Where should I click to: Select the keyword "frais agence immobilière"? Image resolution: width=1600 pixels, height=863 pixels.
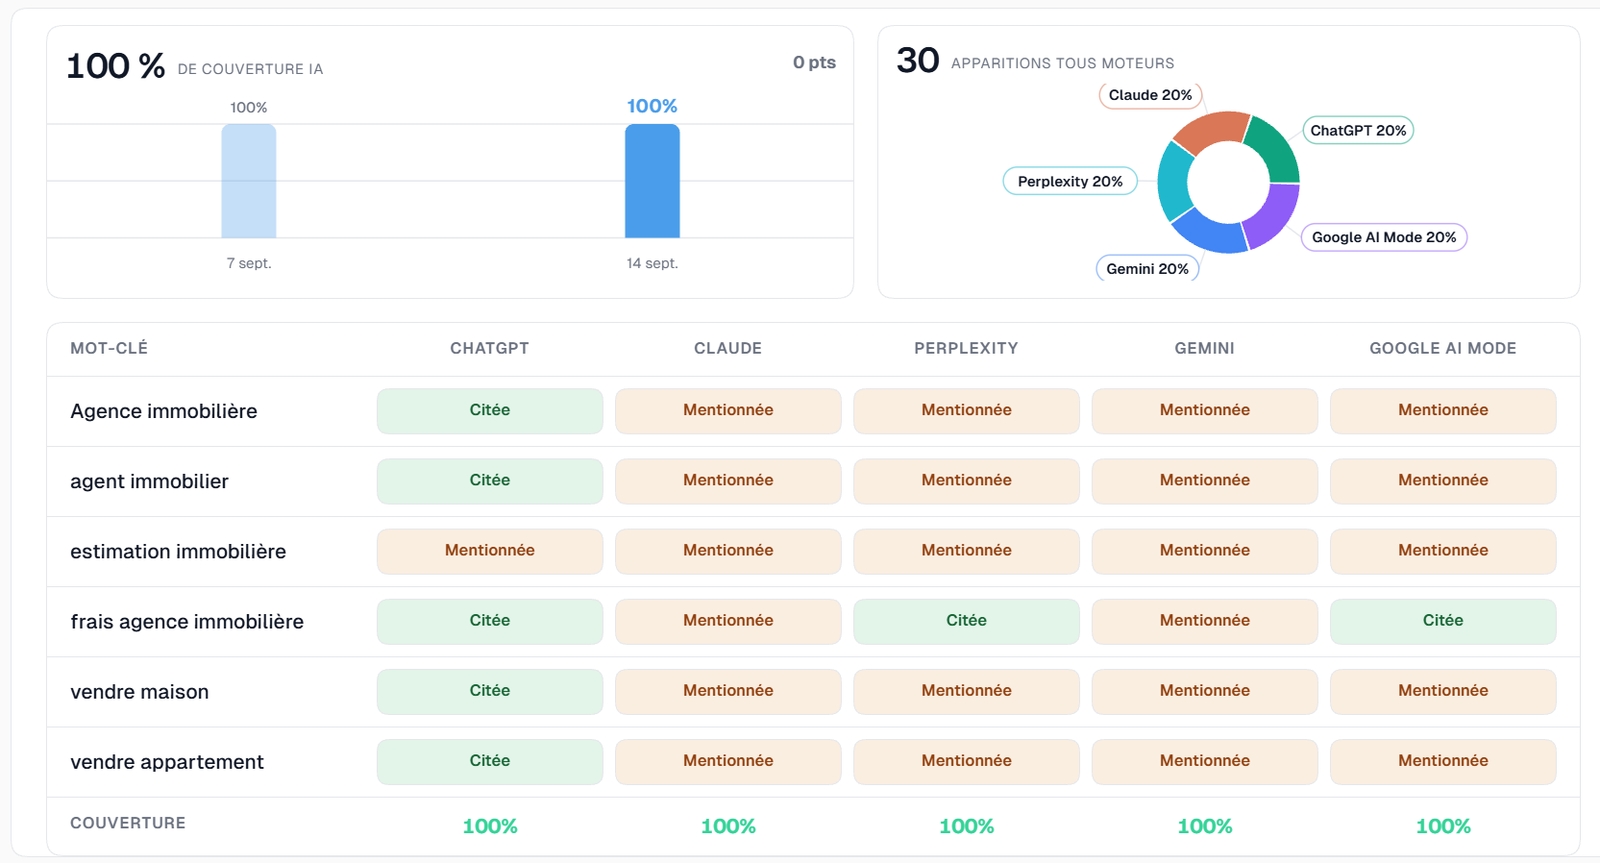point(187,621)
